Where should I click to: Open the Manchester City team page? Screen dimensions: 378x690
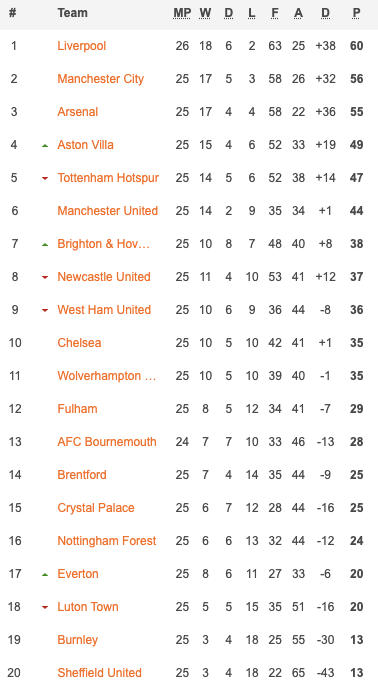point(101,79)
